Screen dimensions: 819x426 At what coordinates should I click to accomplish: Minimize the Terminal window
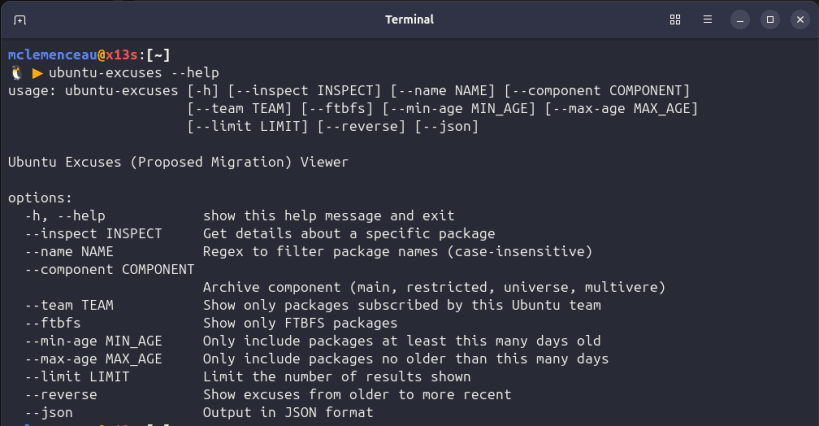(x=740, y=20)
